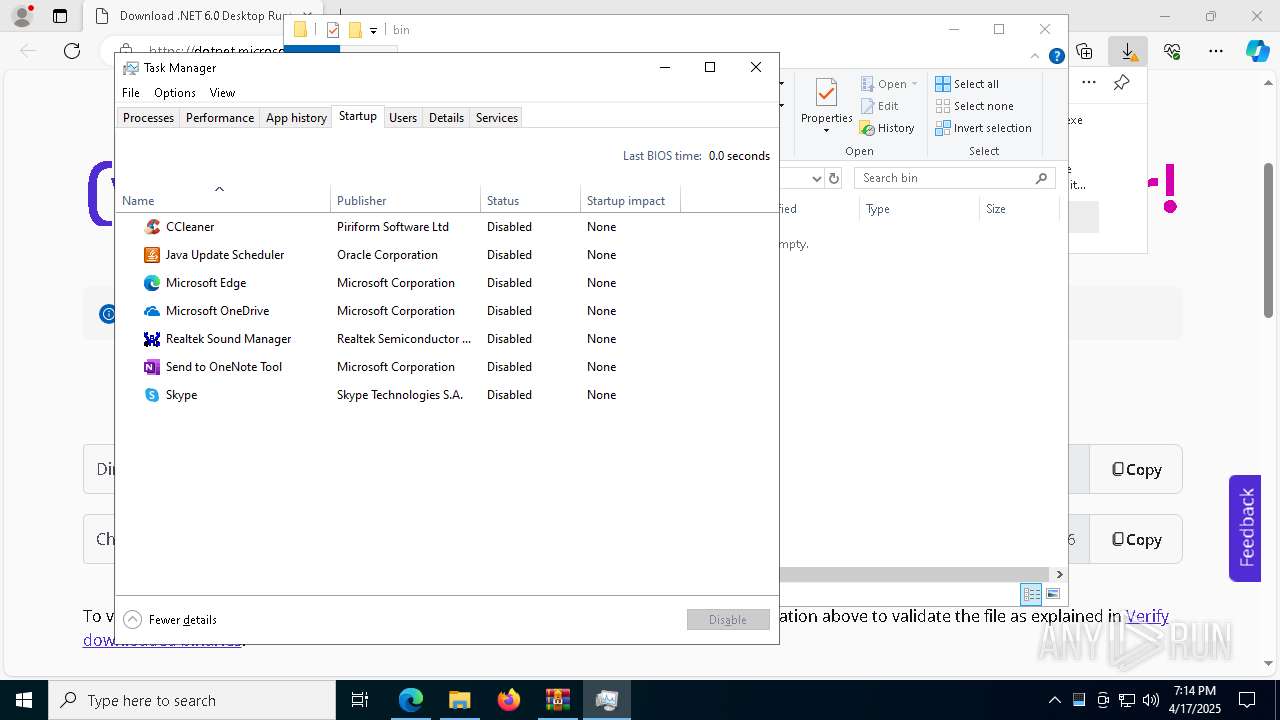Click the taskbar search box
1280x720 pixels.
(192, 700)
